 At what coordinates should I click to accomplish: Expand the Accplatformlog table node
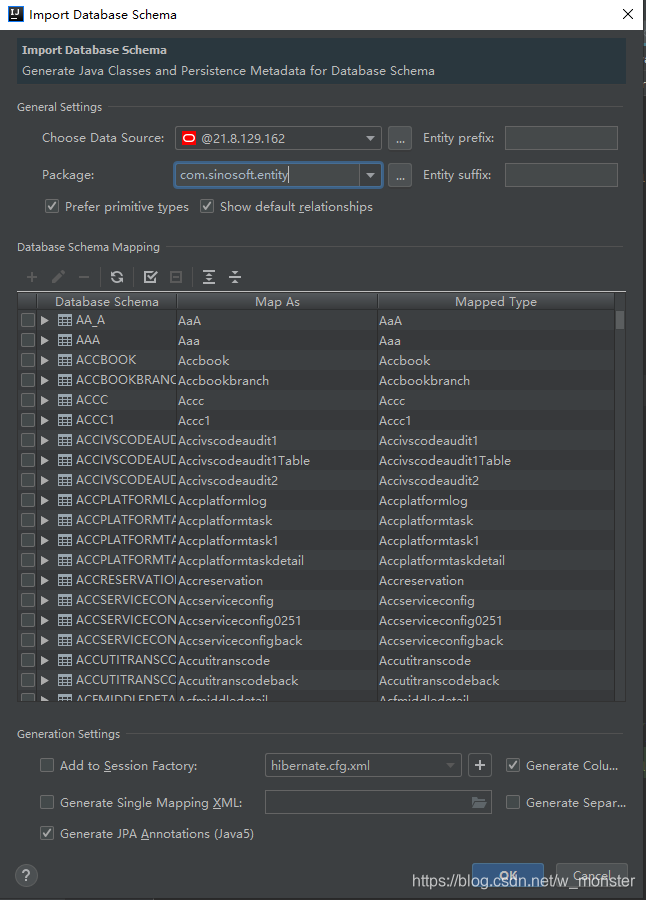coord(45,501)
